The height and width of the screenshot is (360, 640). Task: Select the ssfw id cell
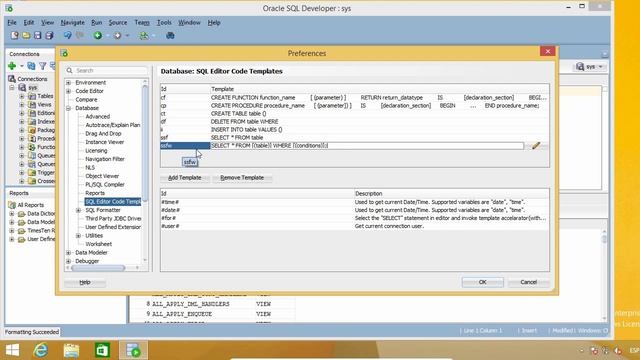point(185,146)
